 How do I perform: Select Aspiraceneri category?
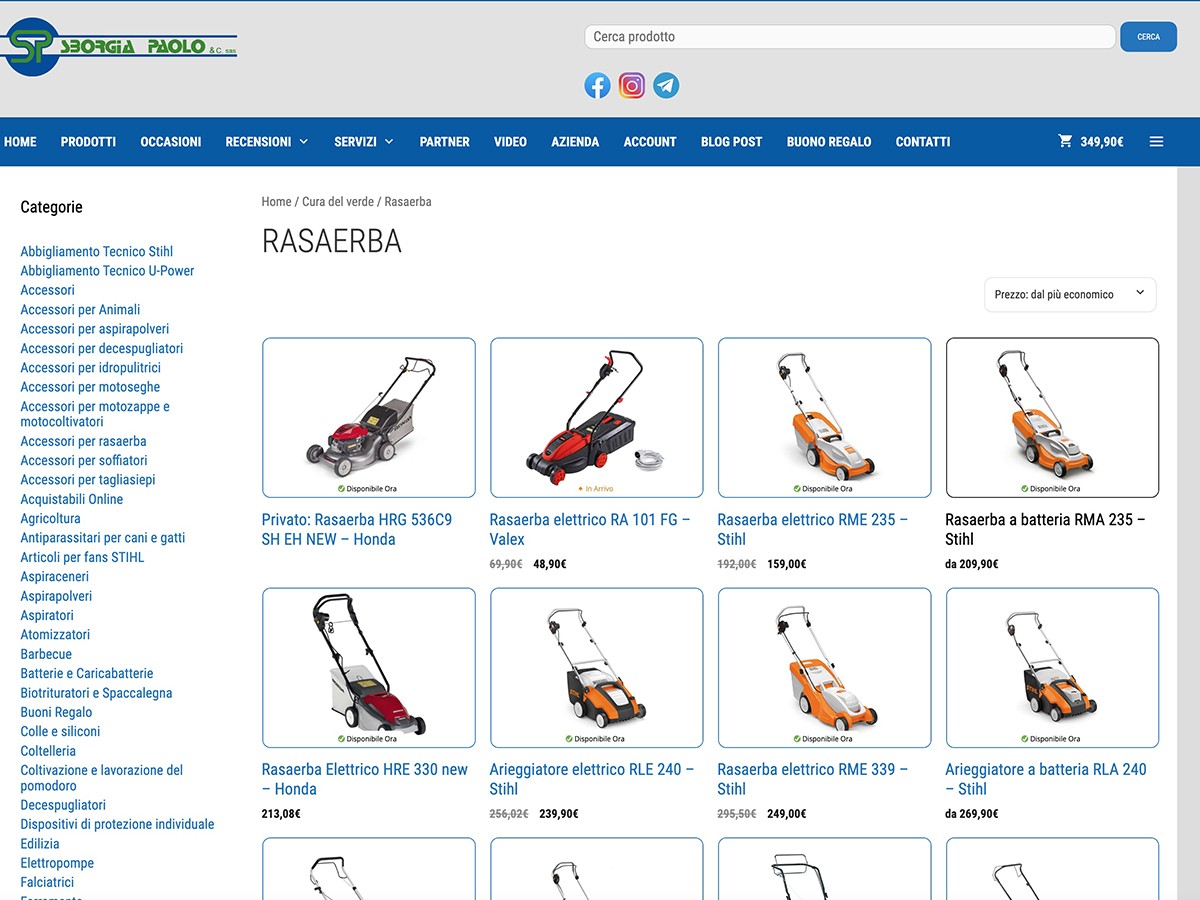55,577
